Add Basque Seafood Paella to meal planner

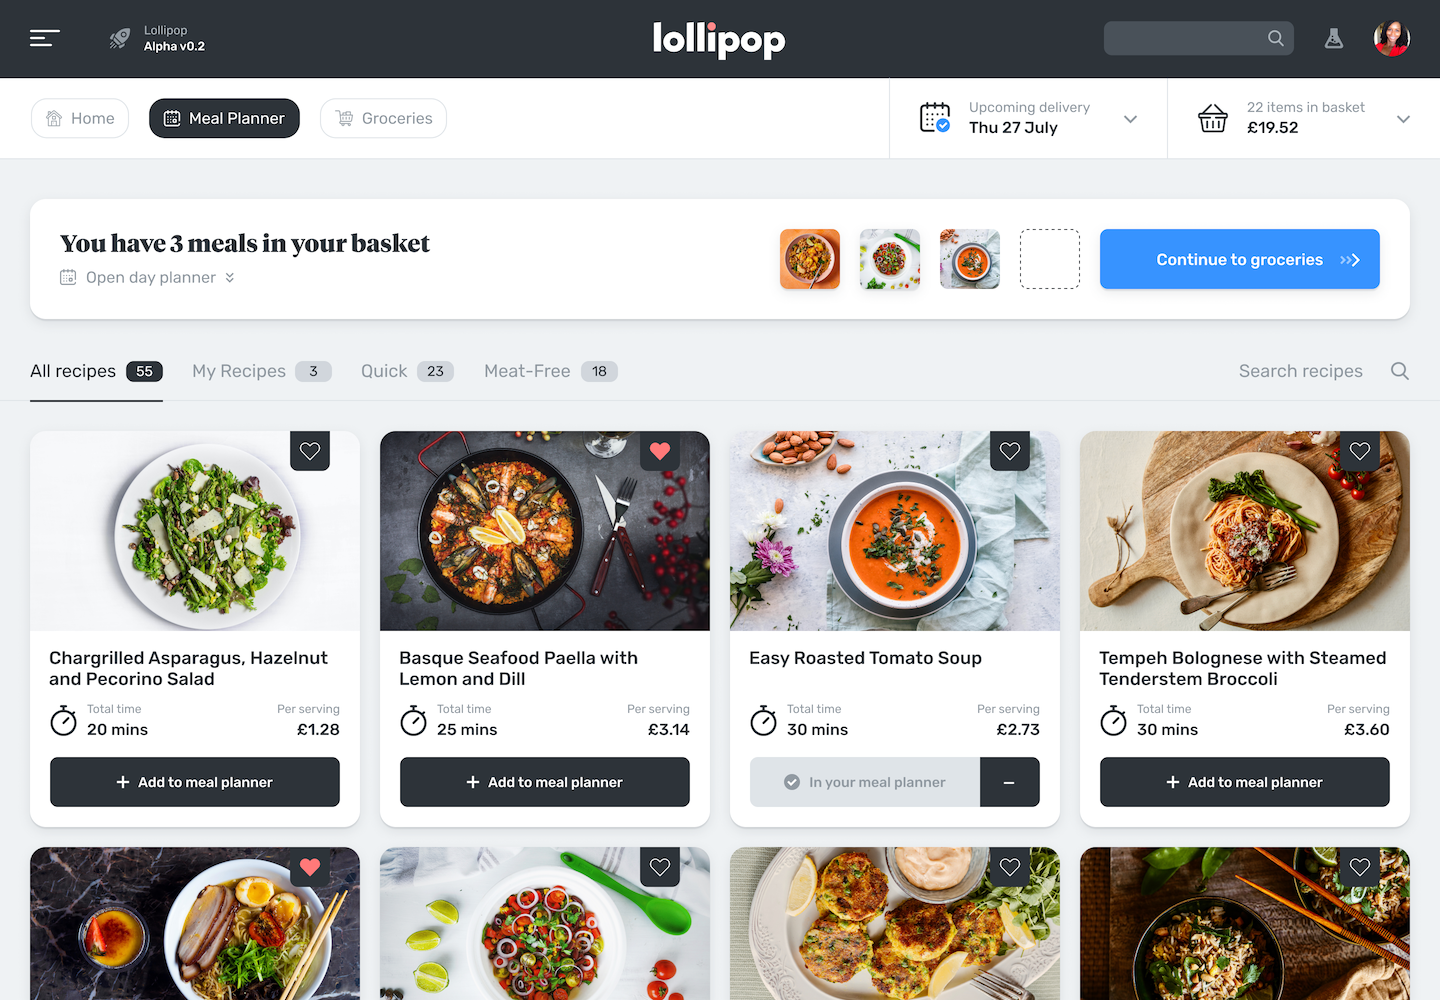click(x=545, y=782)
